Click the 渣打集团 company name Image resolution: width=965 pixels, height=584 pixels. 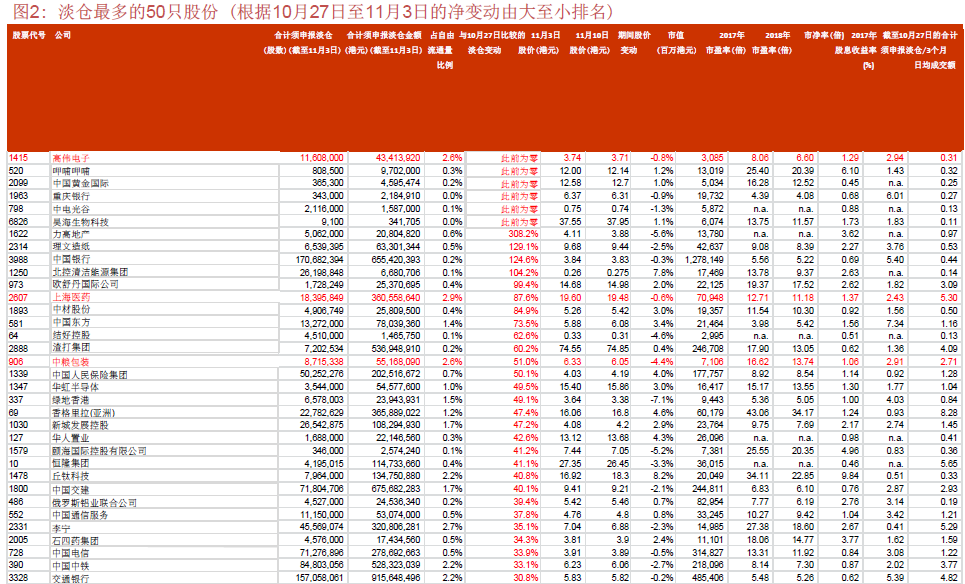[71, 348]
